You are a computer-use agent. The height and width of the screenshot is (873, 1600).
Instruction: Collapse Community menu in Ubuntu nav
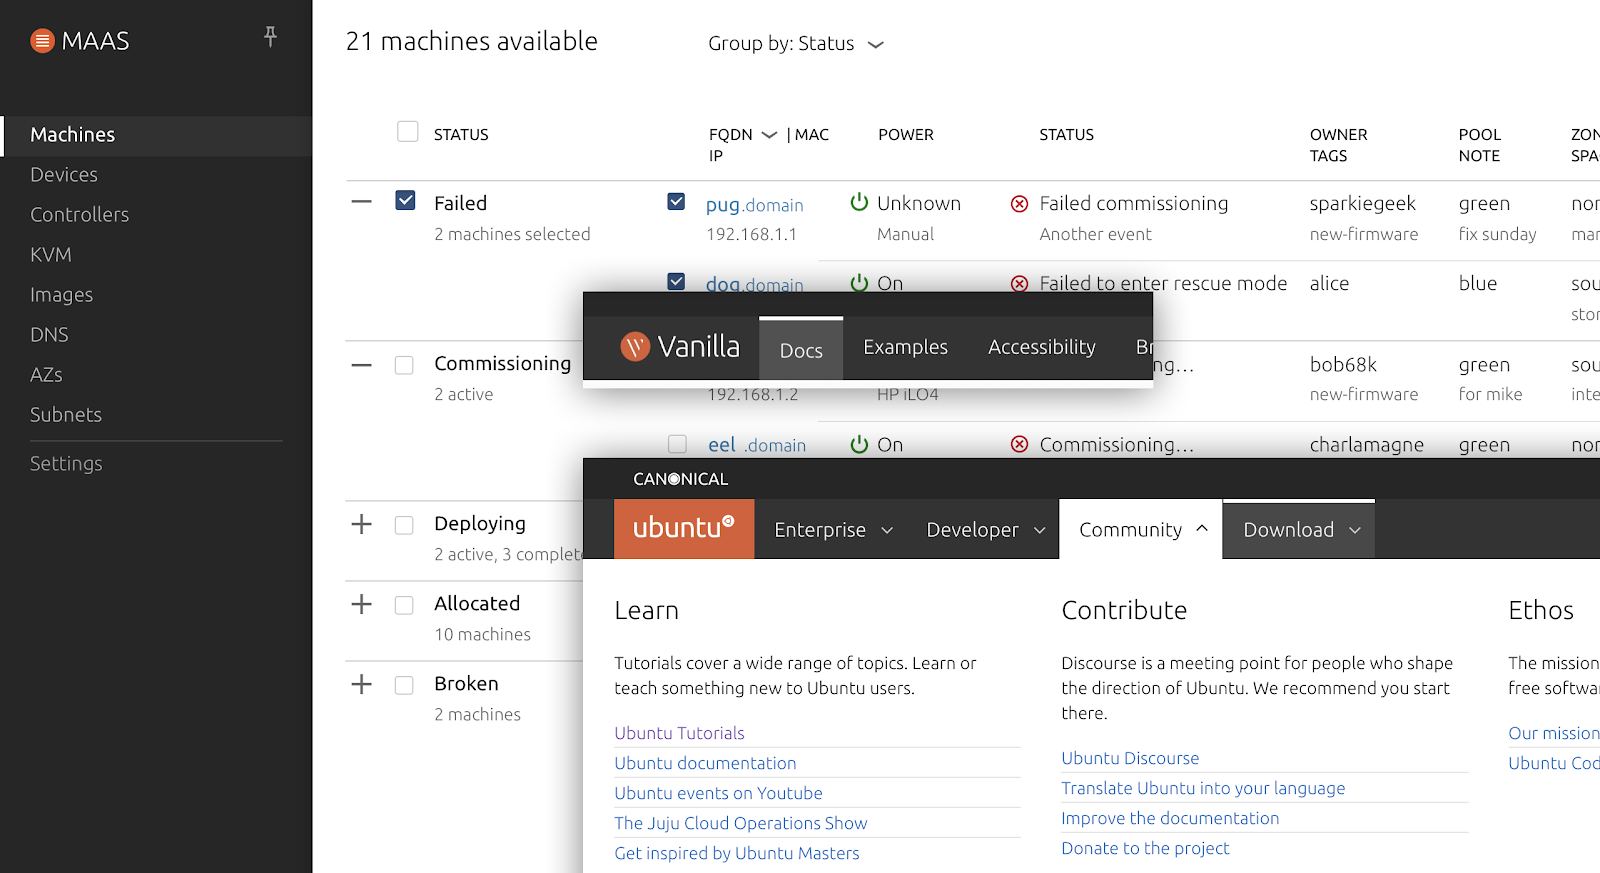point(1141,529)
